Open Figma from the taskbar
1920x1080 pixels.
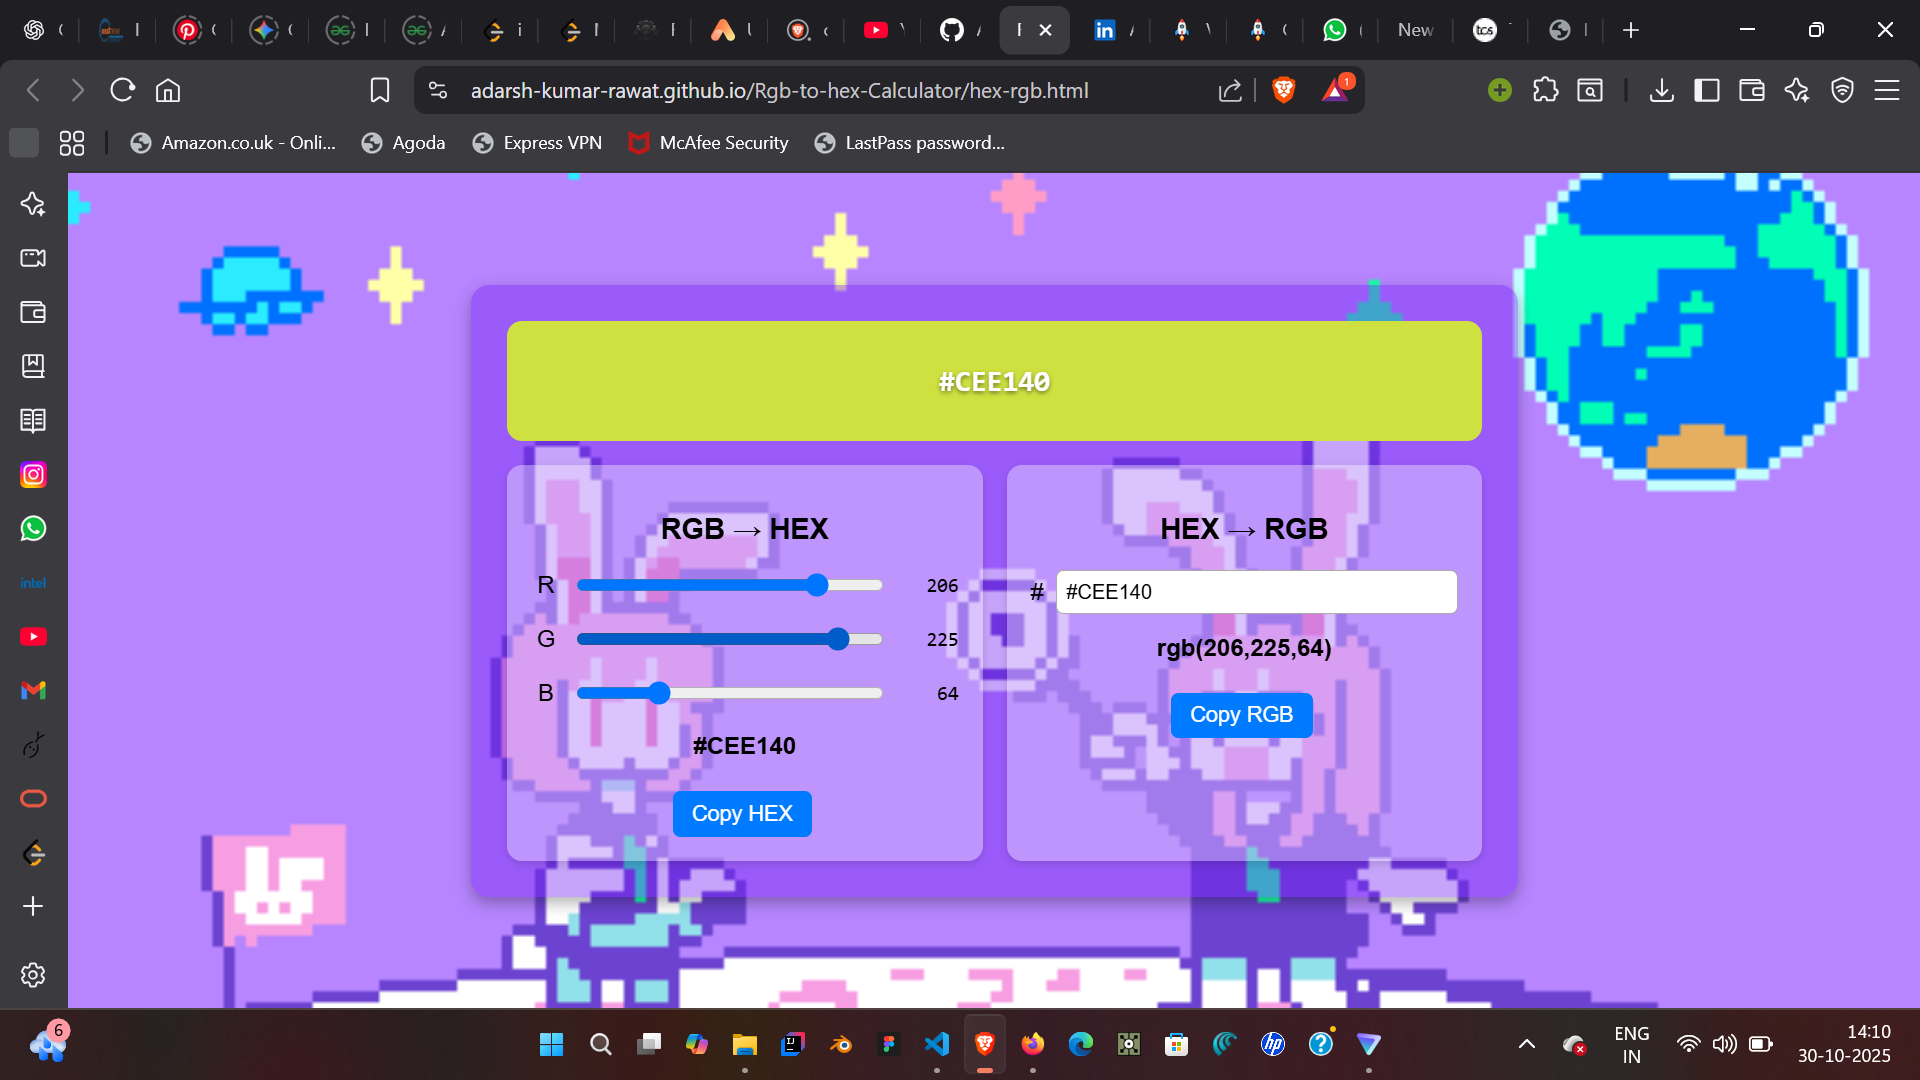[889, 1044]
